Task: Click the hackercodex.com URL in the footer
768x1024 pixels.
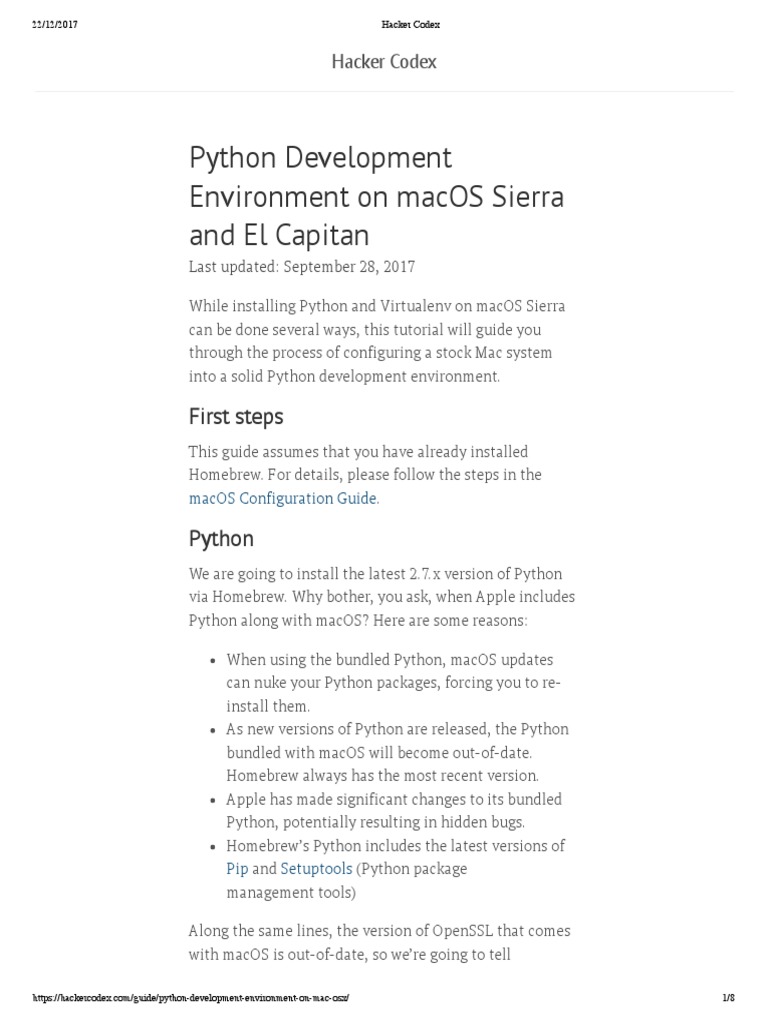Action: [x=191, y=998]
